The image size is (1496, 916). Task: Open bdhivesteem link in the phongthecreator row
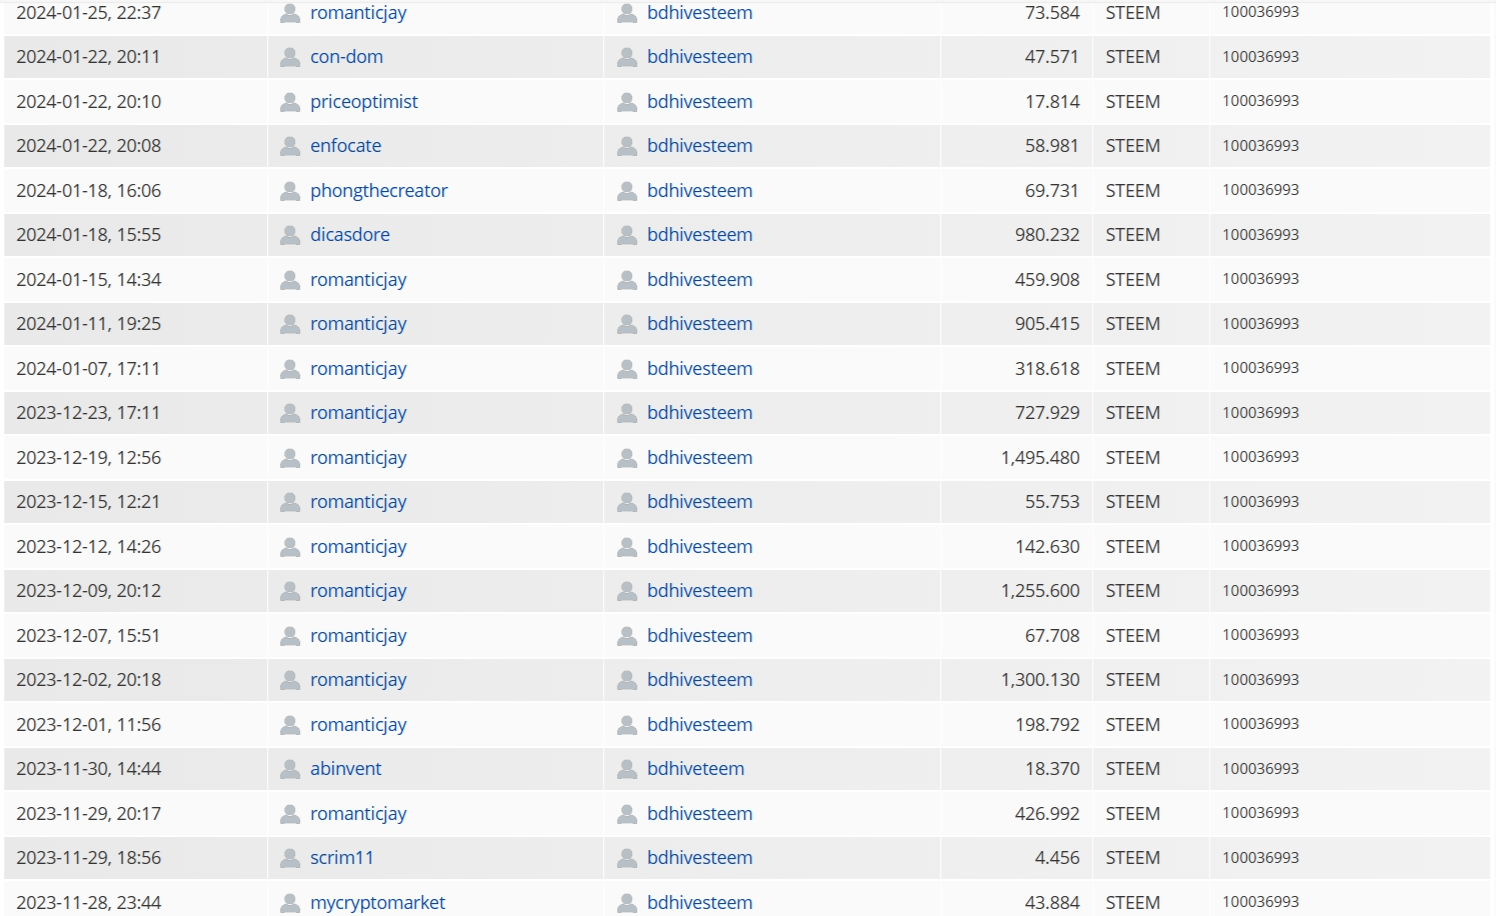coord(700,191)
